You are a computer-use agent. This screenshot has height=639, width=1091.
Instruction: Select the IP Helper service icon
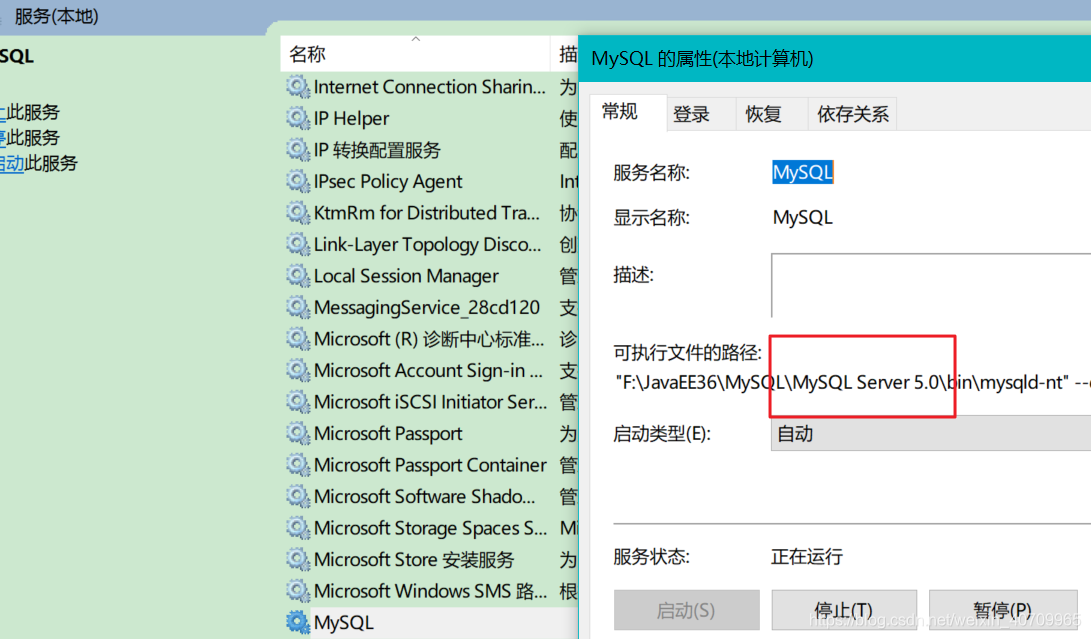click(x=297, y=118)
